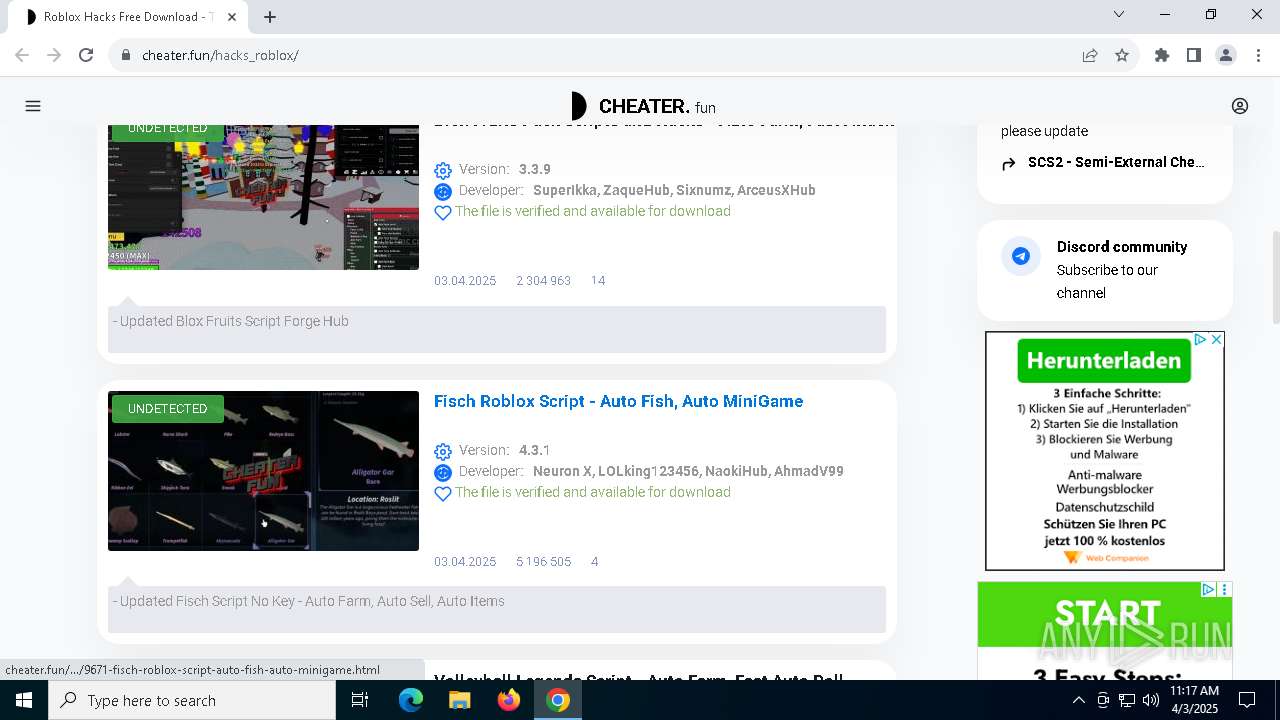Launch Microsoft Edge from the taskbar
The width and height of the screenshot is (1280, 720).
coord(411,700)
